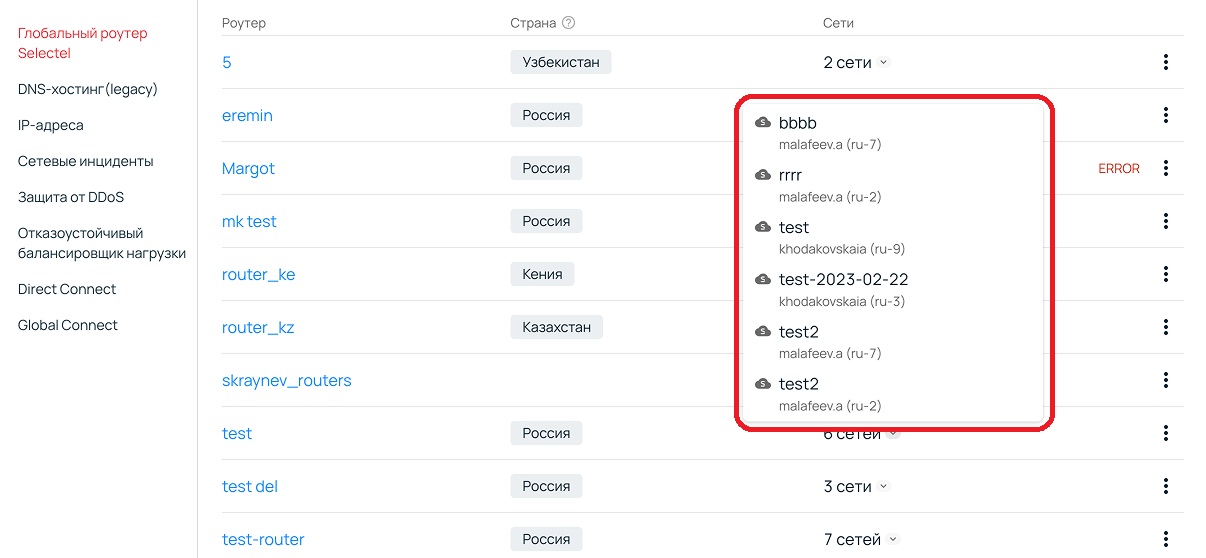Open actions menu for skraynev_routers row
This screenshot has width=1206, height=558.
pyautogui.click(x=1166, y=380)
